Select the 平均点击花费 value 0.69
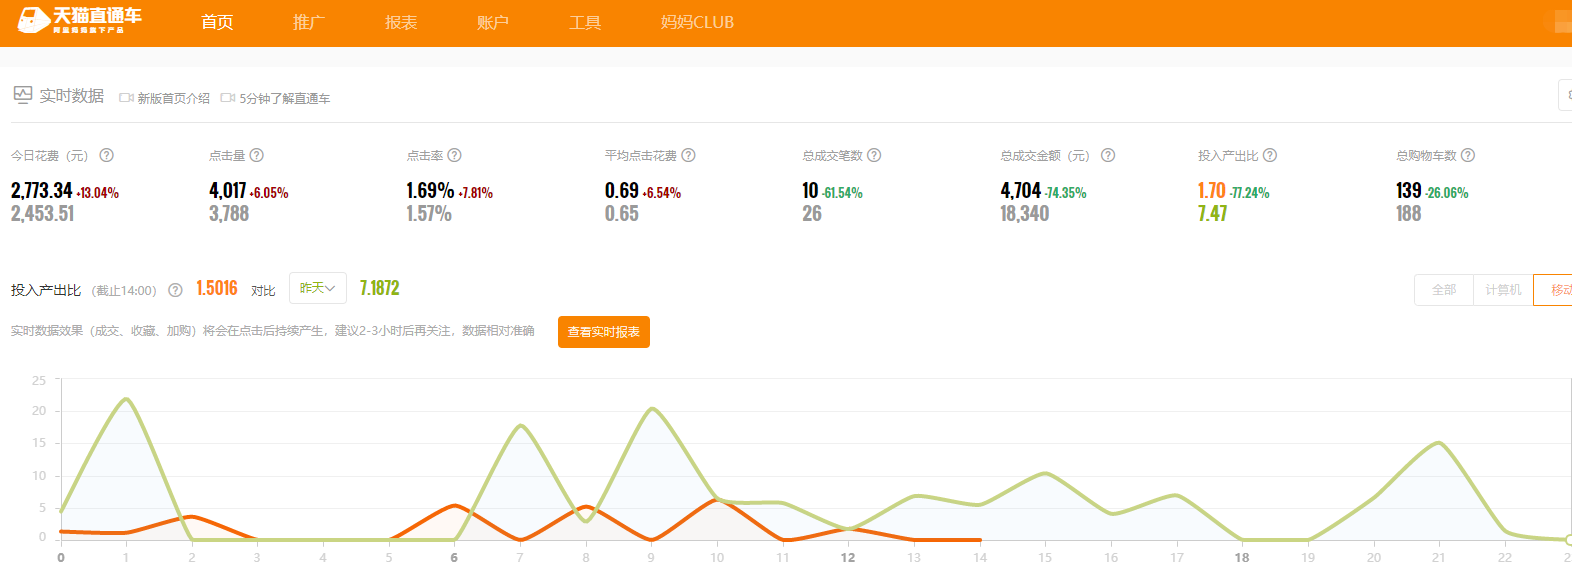Screen dimensions: 1572x579 pyautogui.click(x=621, y=191)
